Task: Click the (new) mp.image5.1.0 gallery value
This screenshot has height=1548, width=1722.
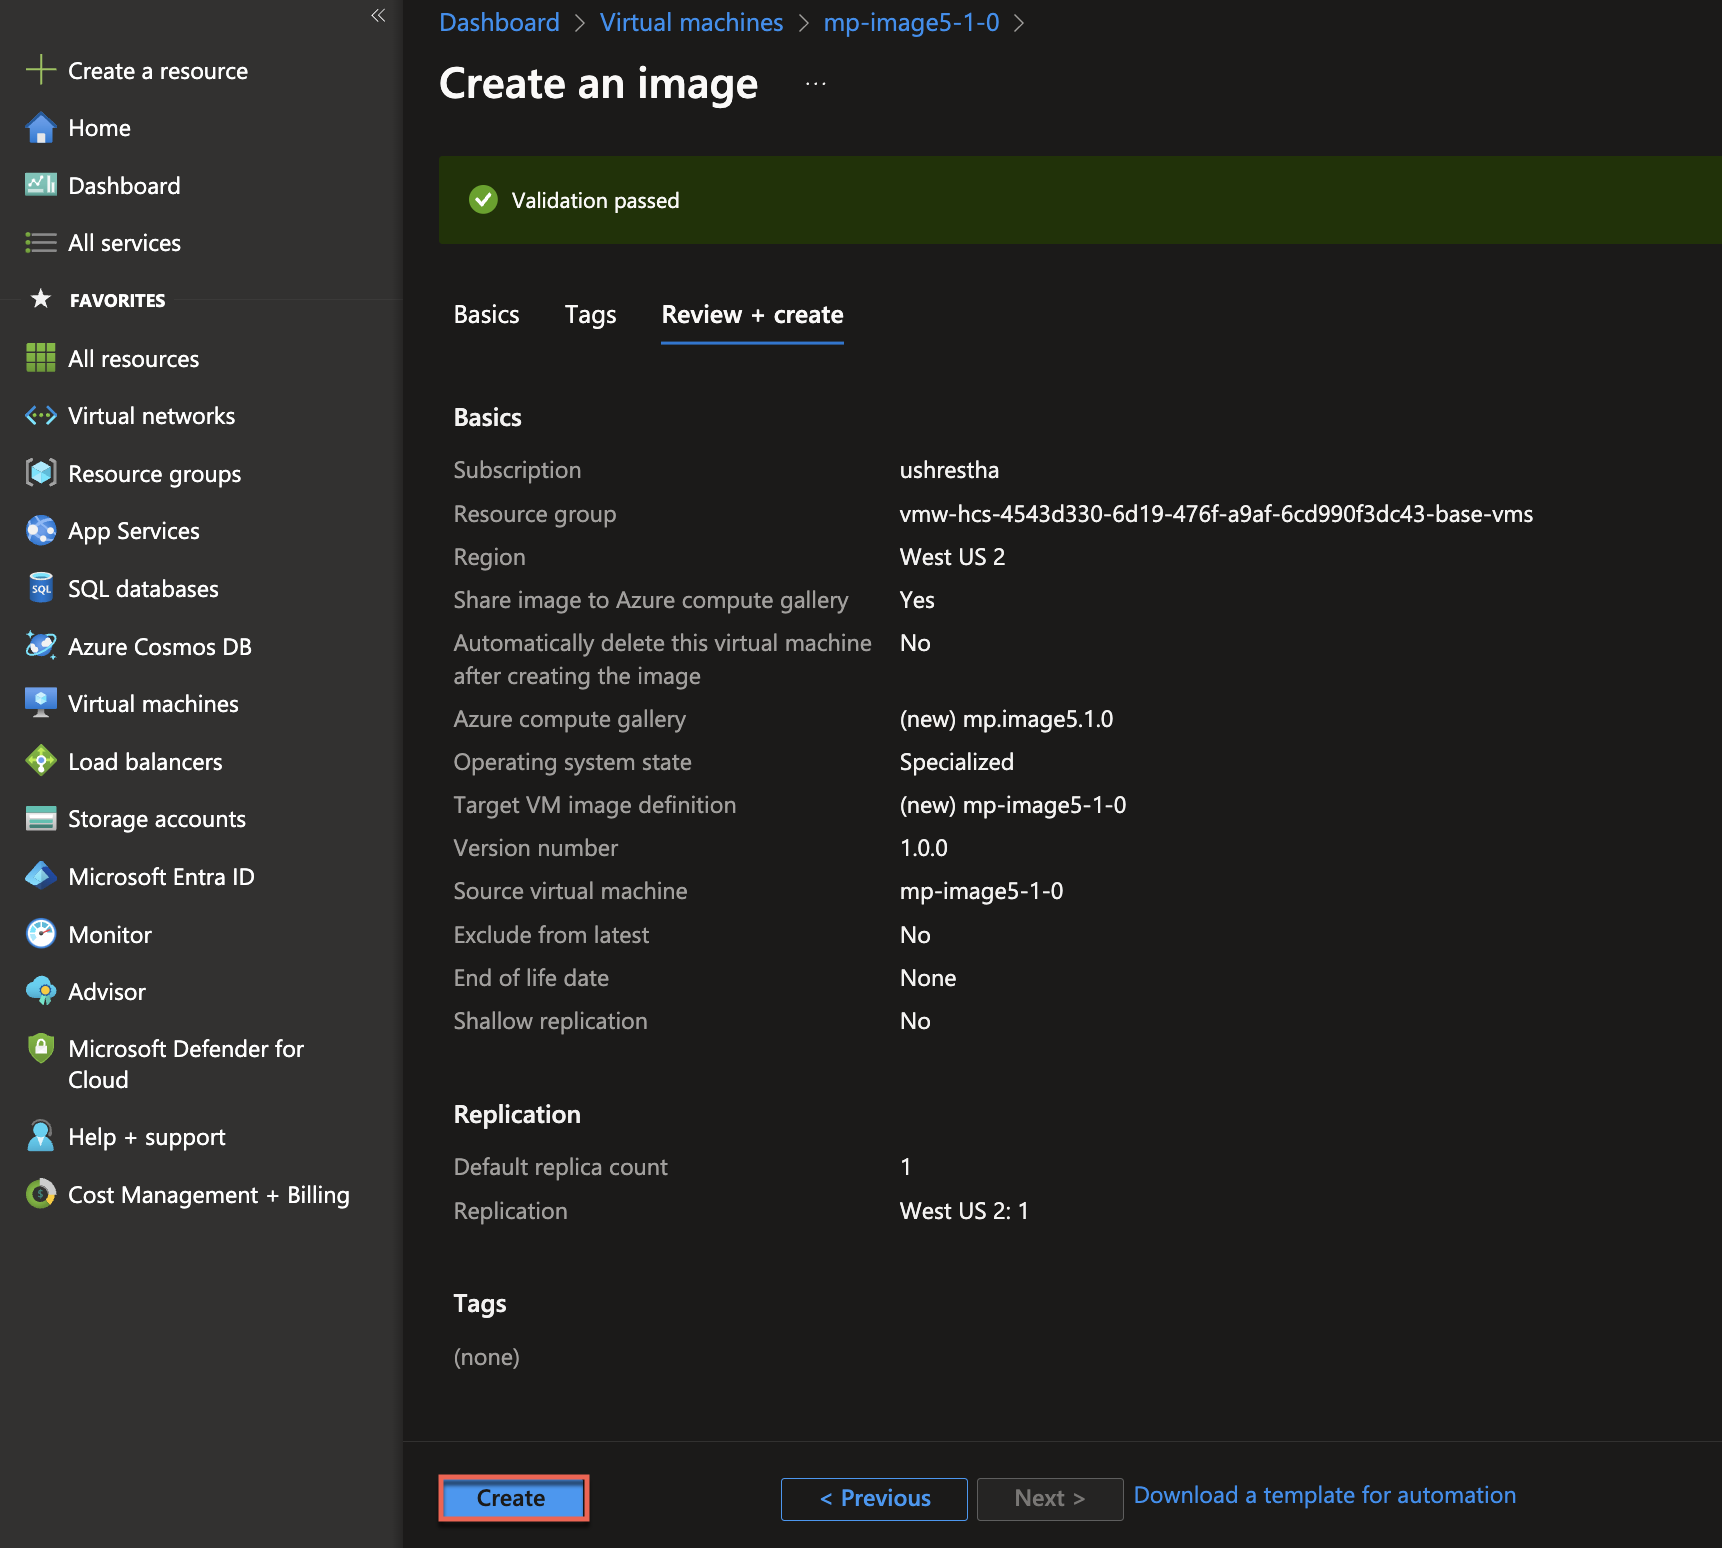Action: (1006, 719)
